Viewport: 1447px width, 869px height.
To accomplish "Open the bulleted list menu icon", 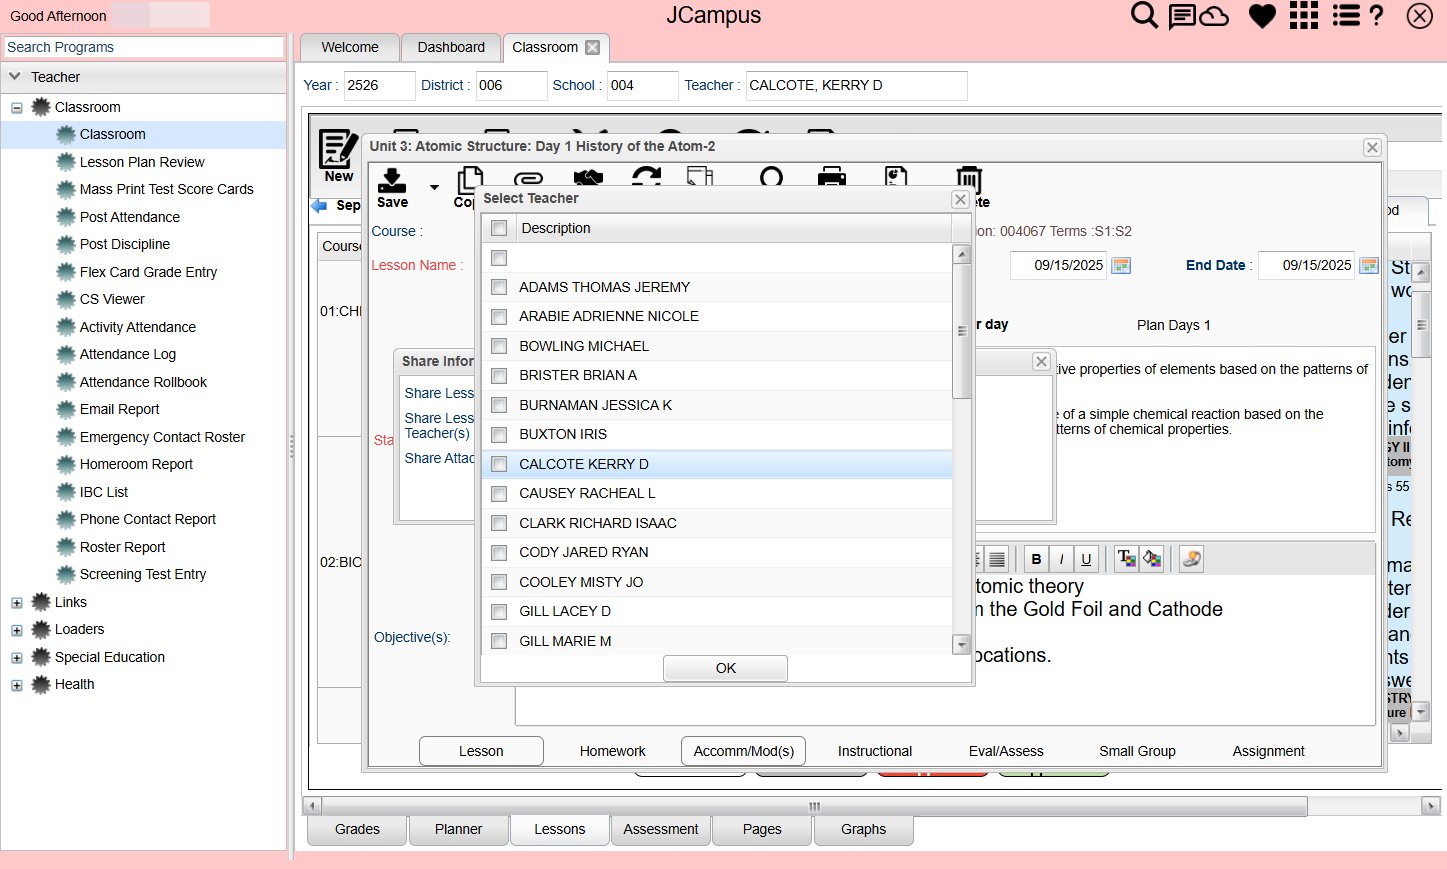I will pos(1346,15).
